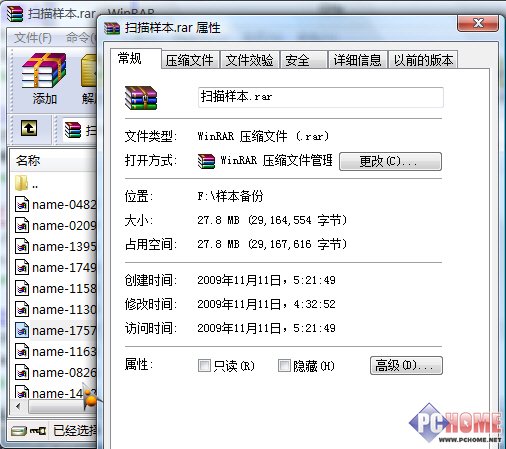The height and width of the screenshot is (449, 506).
Task: Switch to the 安全 tab
Action: pyautogui.click(x=304, y=60)
